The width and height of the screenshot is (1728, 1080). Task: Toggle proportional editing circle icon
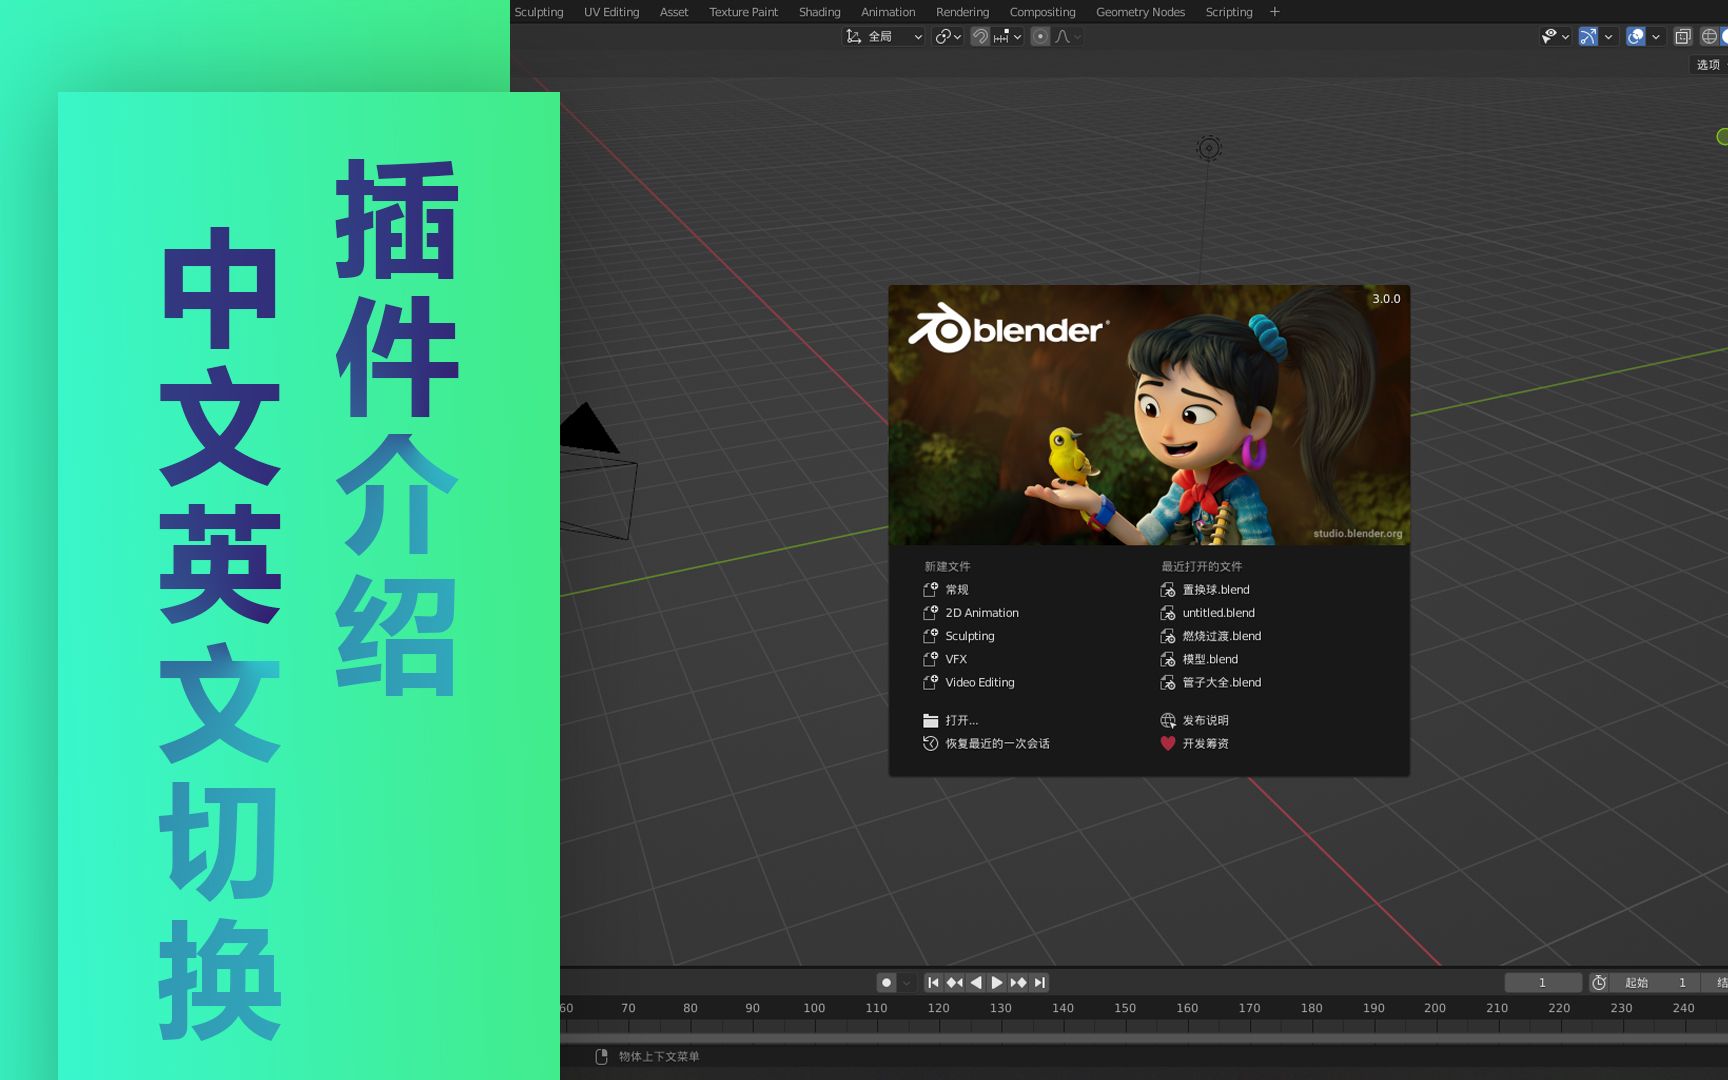tap(1040, 37)
